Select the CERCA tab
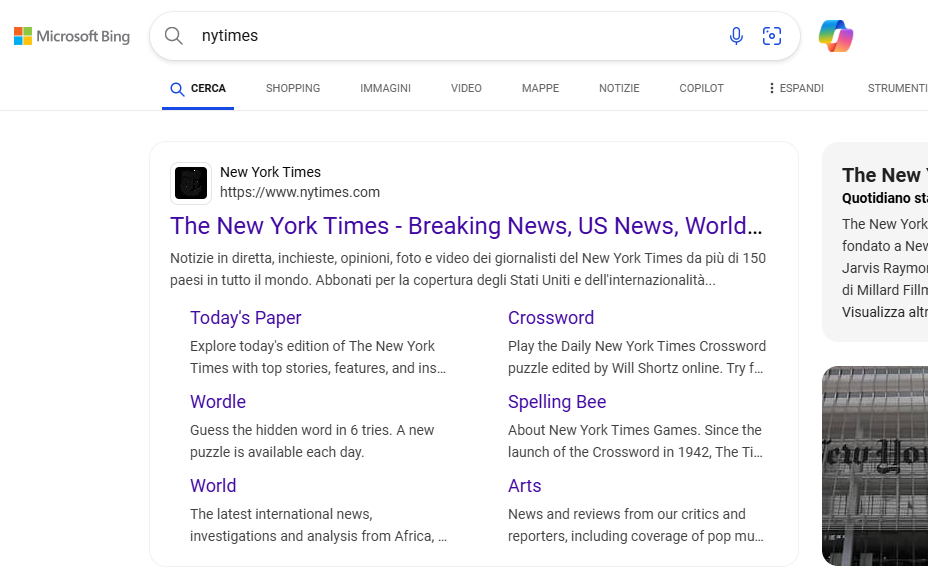The width and height of the screenshot is (928, 582). click(198, 89)
